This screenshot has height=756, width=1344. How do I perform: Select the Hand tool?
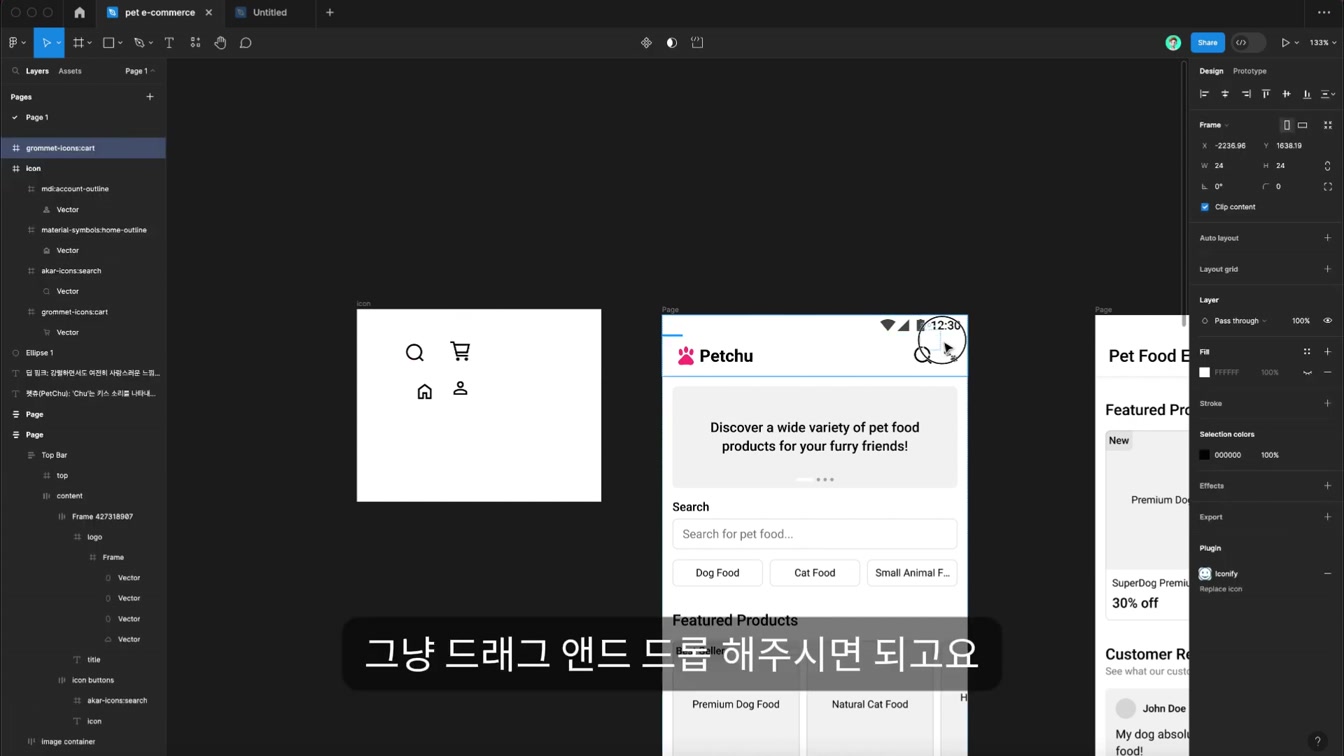click(220, 43)
